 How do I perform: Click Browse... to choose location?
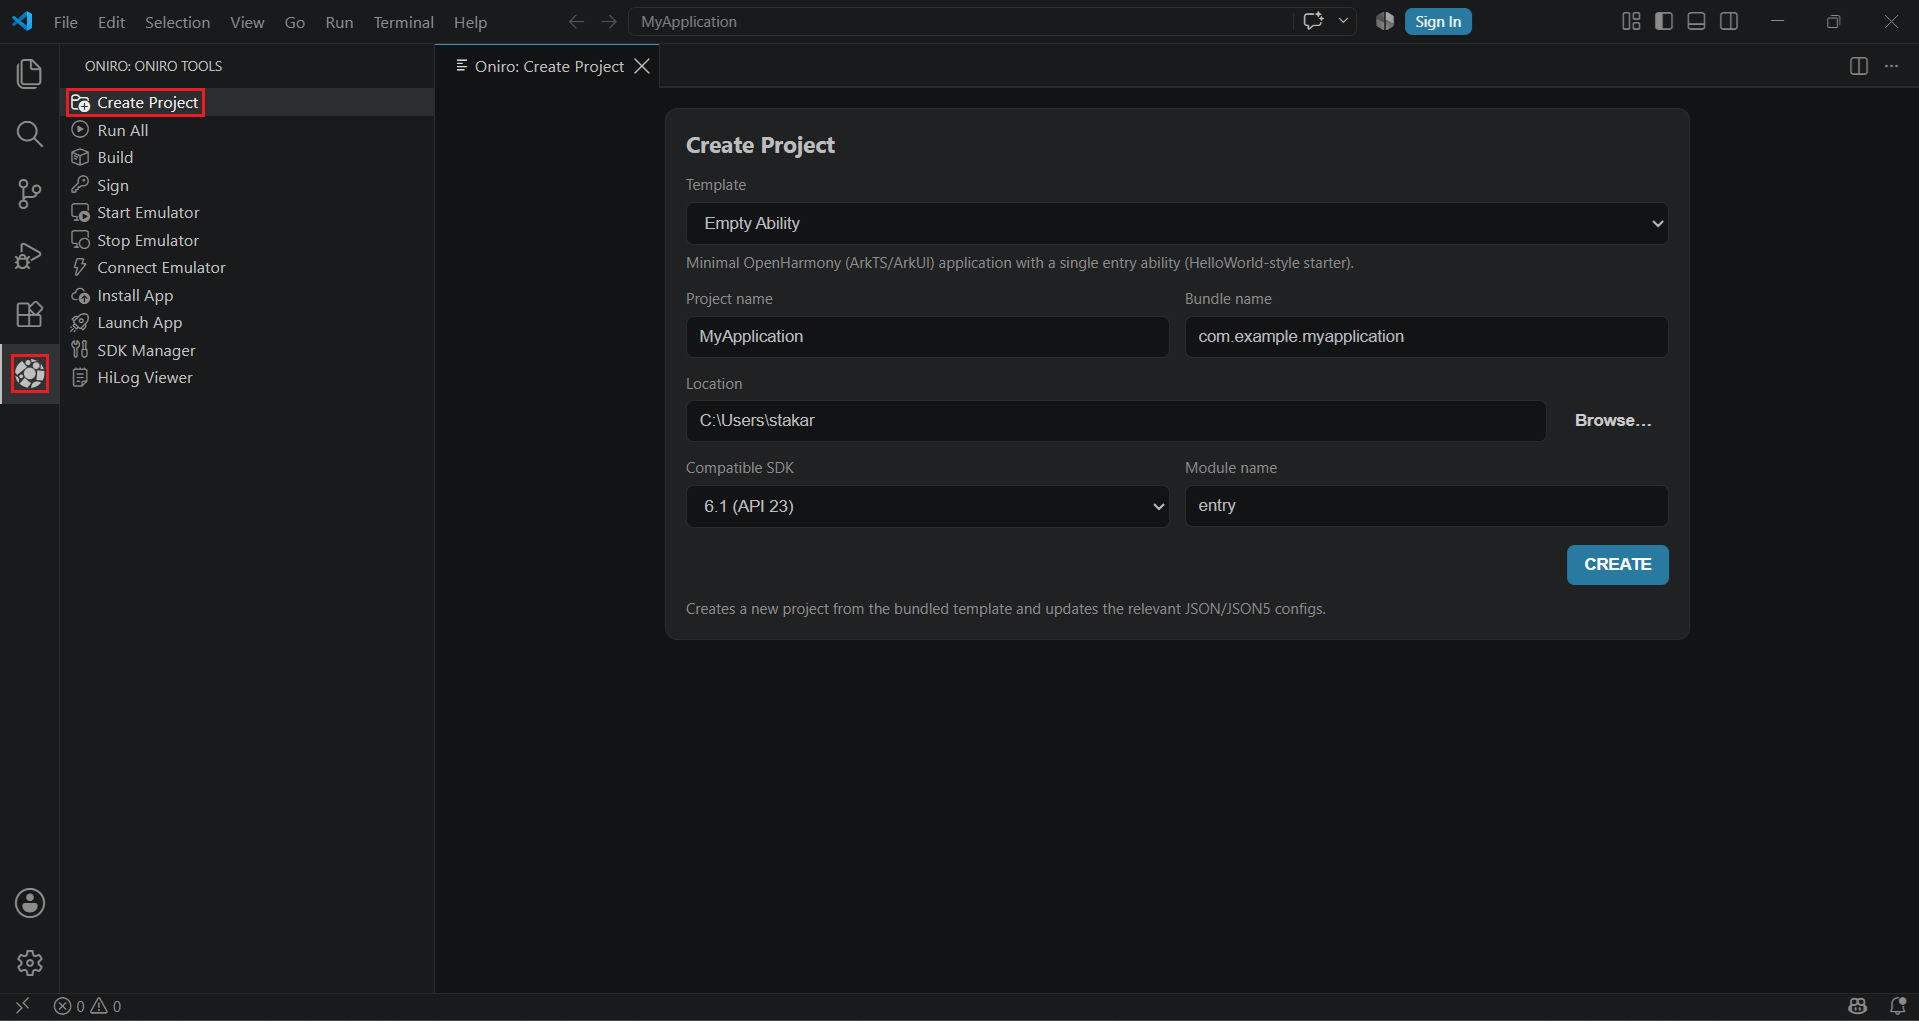(x=1612, y=420)
